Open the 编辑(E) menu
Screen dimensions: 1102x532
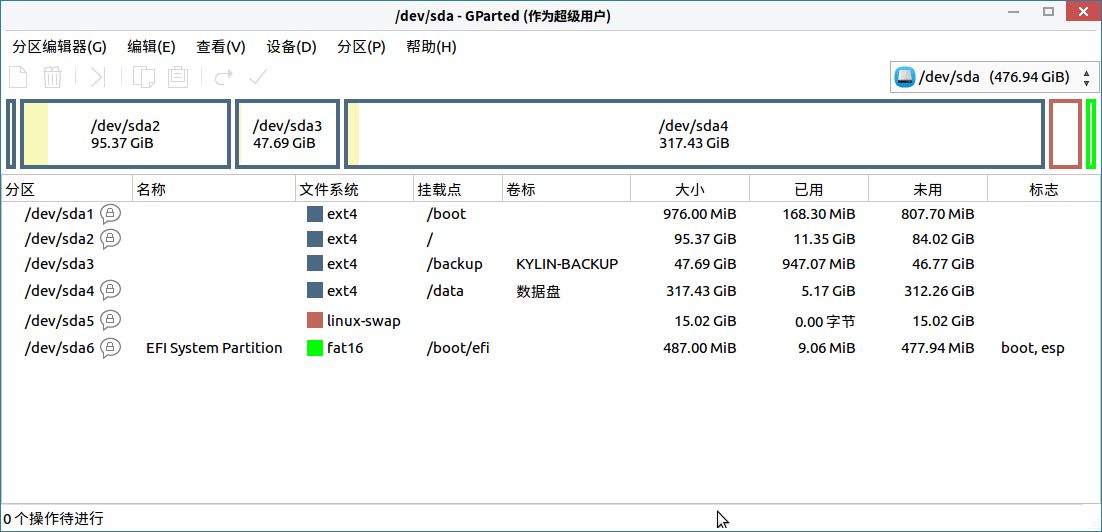click(x=151, y=47)
